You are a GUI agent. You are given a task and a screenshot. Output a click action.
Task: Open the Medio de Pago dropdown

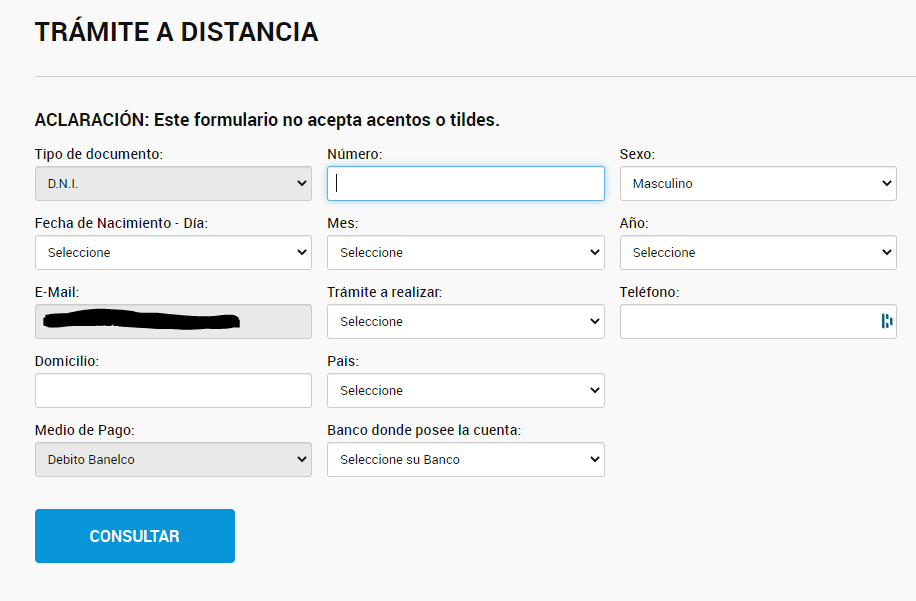[173, 459]
